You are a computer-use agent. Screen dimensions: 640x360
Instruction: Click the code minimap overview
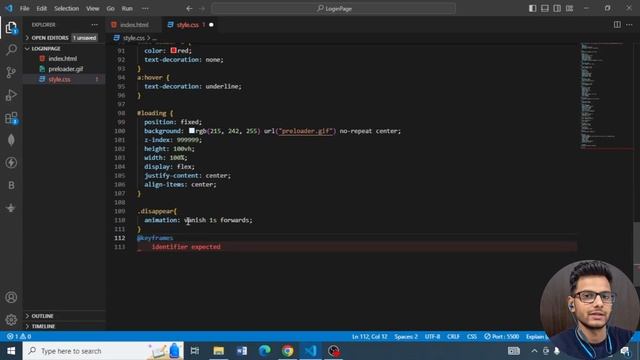606,95
